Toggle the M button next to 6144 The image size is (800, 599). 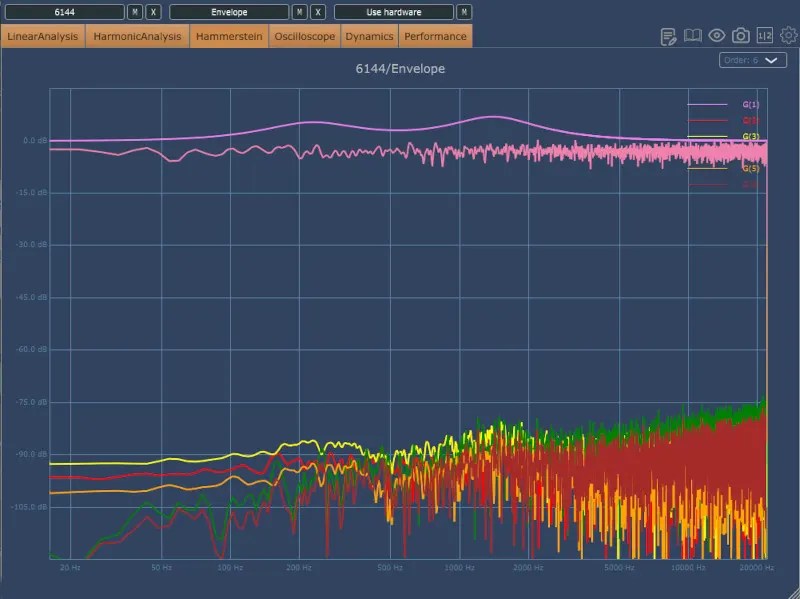(x=134, y=12)
